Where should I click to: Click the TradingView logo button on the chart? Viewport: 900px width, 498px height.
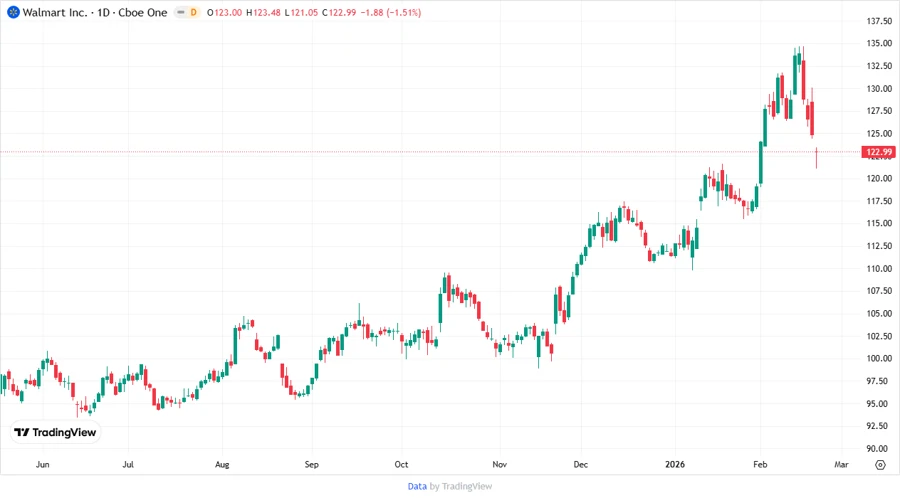(55, 433)
